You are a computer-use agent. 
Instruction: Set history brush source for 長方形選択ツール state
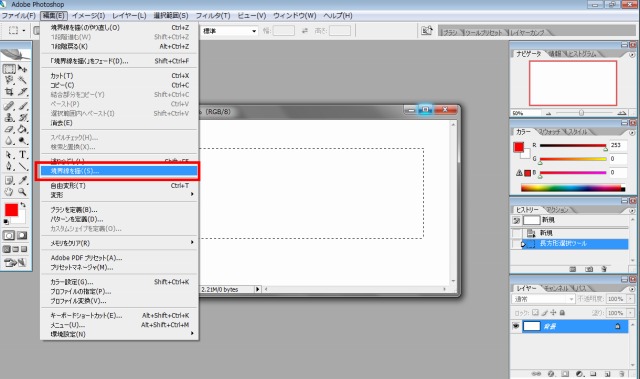point(517,244)
